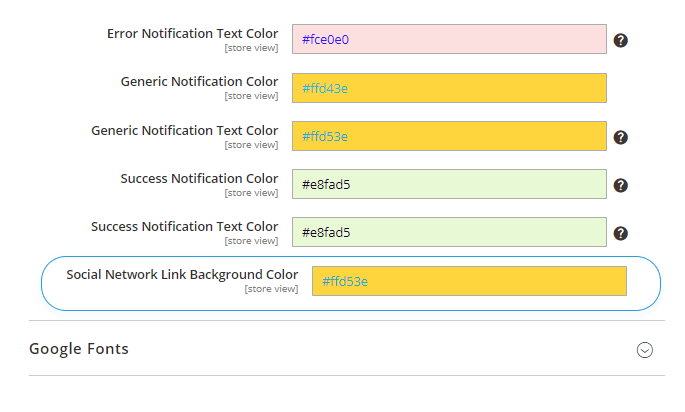685x412 pixels.
Task: Show help for Success Notification Text Color
Action: [x=620, y=233]
